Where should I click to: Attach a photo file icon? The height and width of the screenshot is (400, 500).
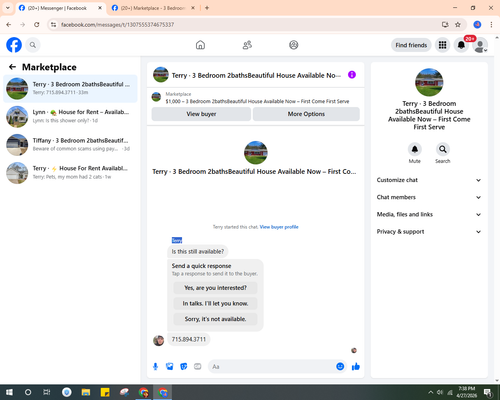click(x=170, y=367)
